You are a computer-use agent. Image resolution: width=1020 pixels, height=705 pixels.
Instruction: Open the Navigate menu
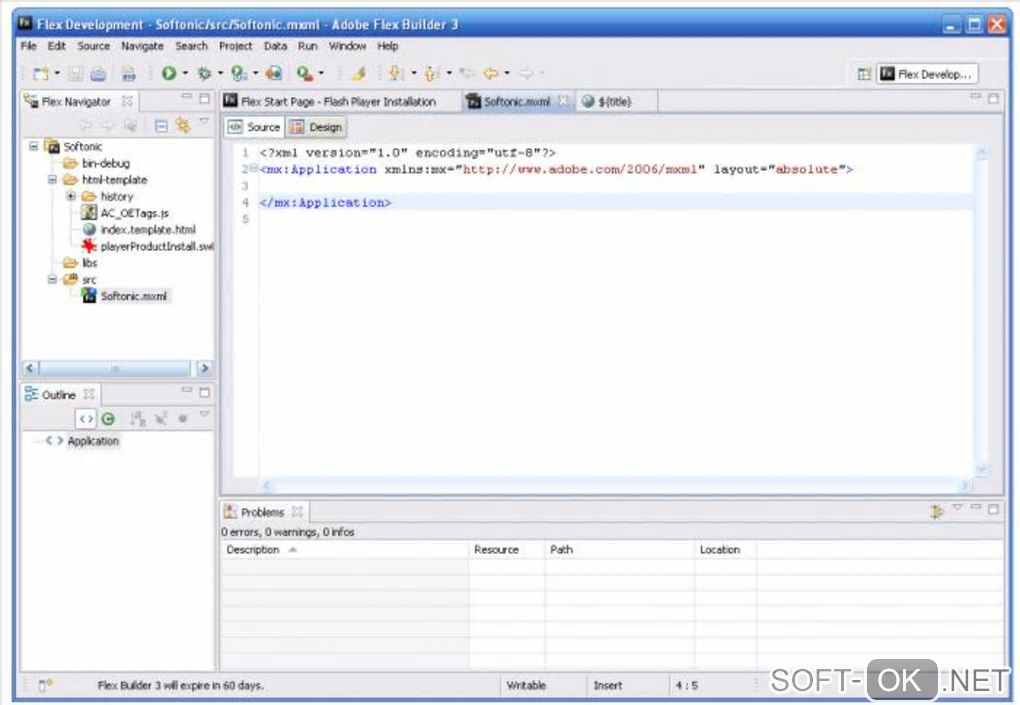click(142, 46)
